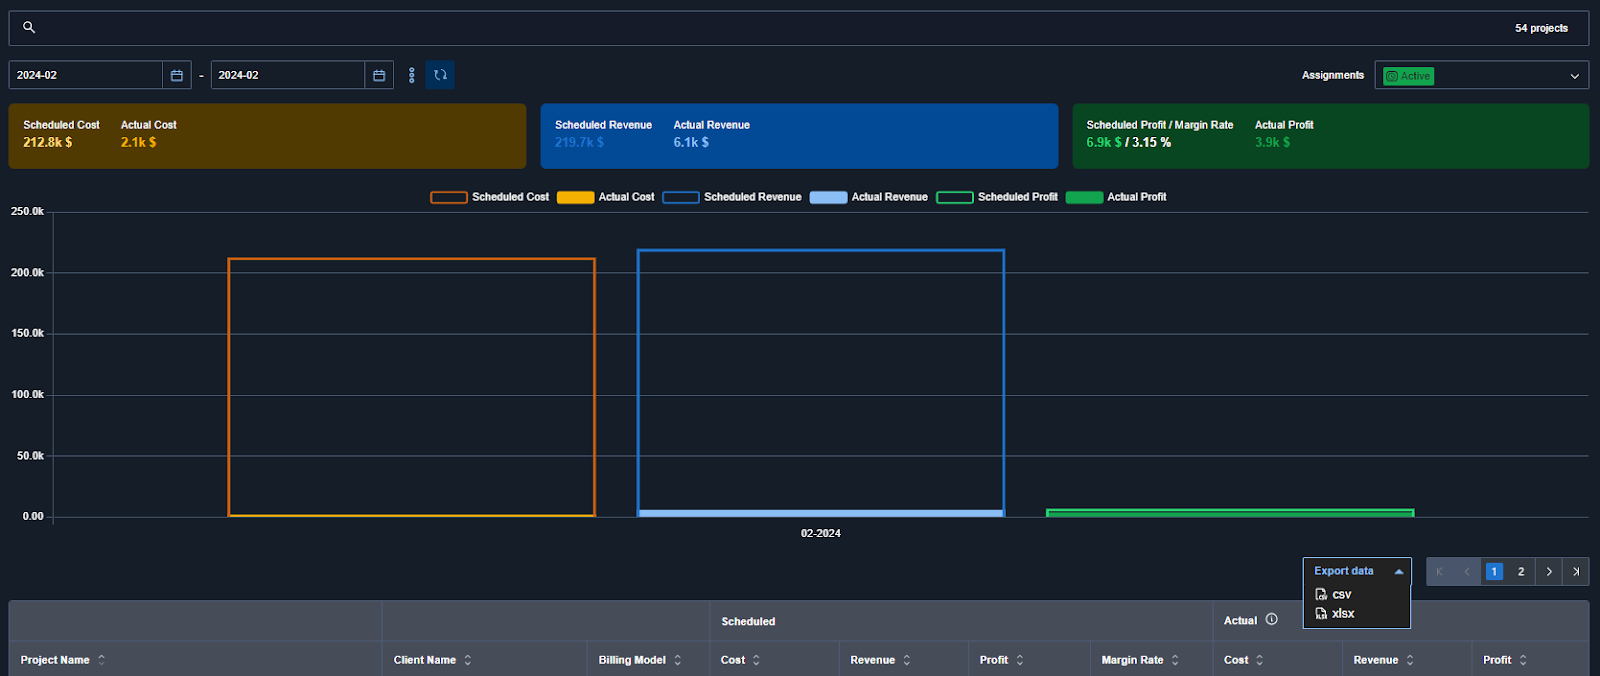Image resolution: width=1600 pixels, height=676 pixels.
Task: Toggle Scheduled Cost series in legend
Action: pos(490,197)
